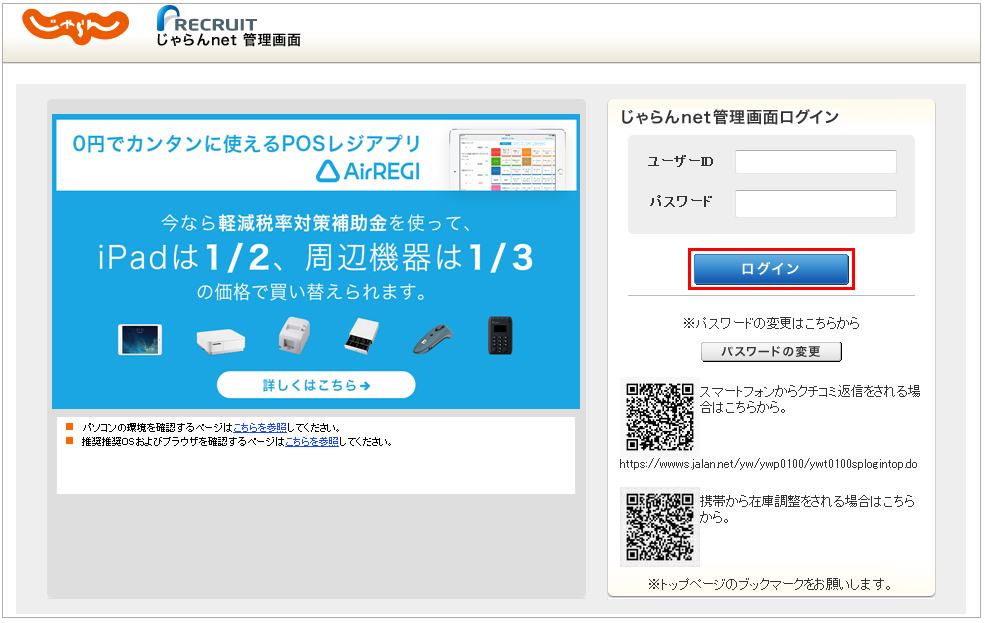Click the 在庫調整 mobile QR code
Screen dimensions: 985x623
(x=659, y=527)
